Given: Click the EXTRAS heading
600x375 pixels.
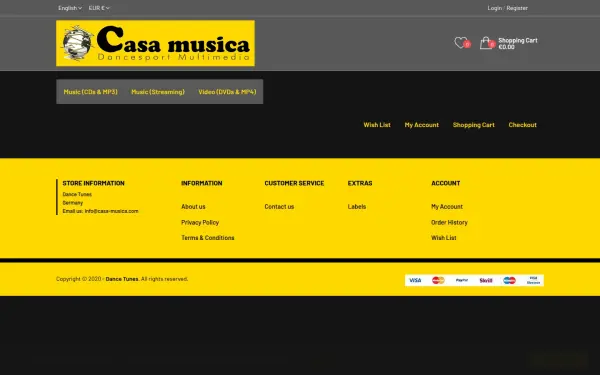Looking at the screenshot, I should [x=360, y=183].
